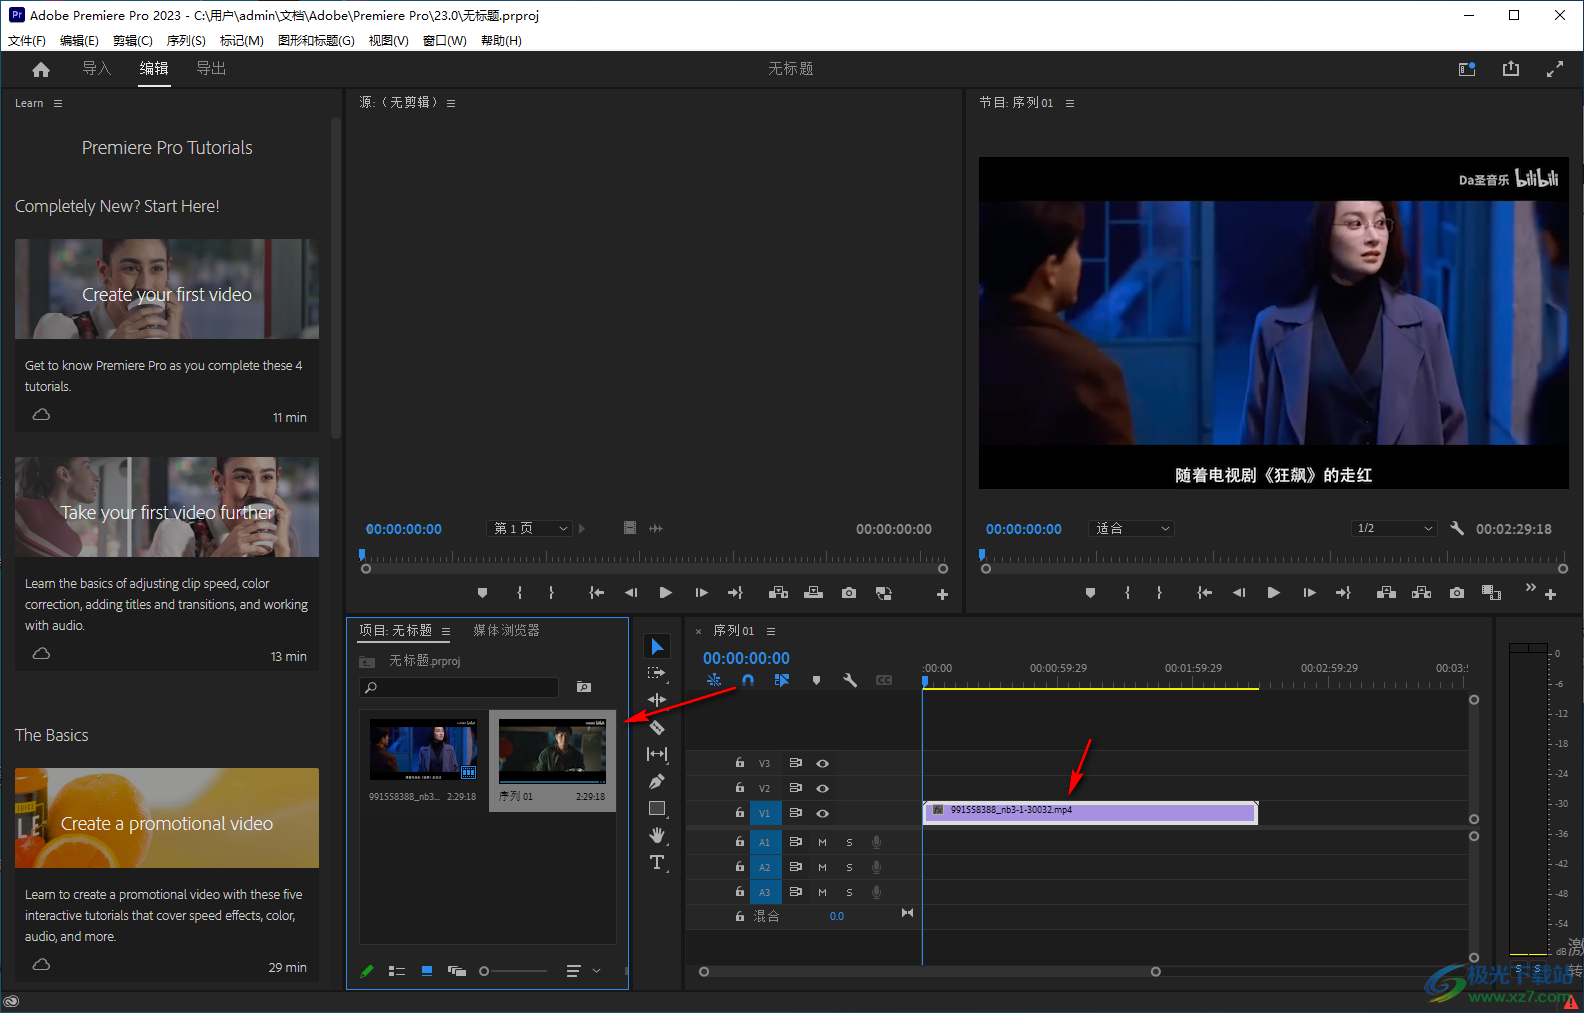Export frame camera icon in Program monitor
The height and width of the screenshot is (1013, 1584).
(1457, 593)
